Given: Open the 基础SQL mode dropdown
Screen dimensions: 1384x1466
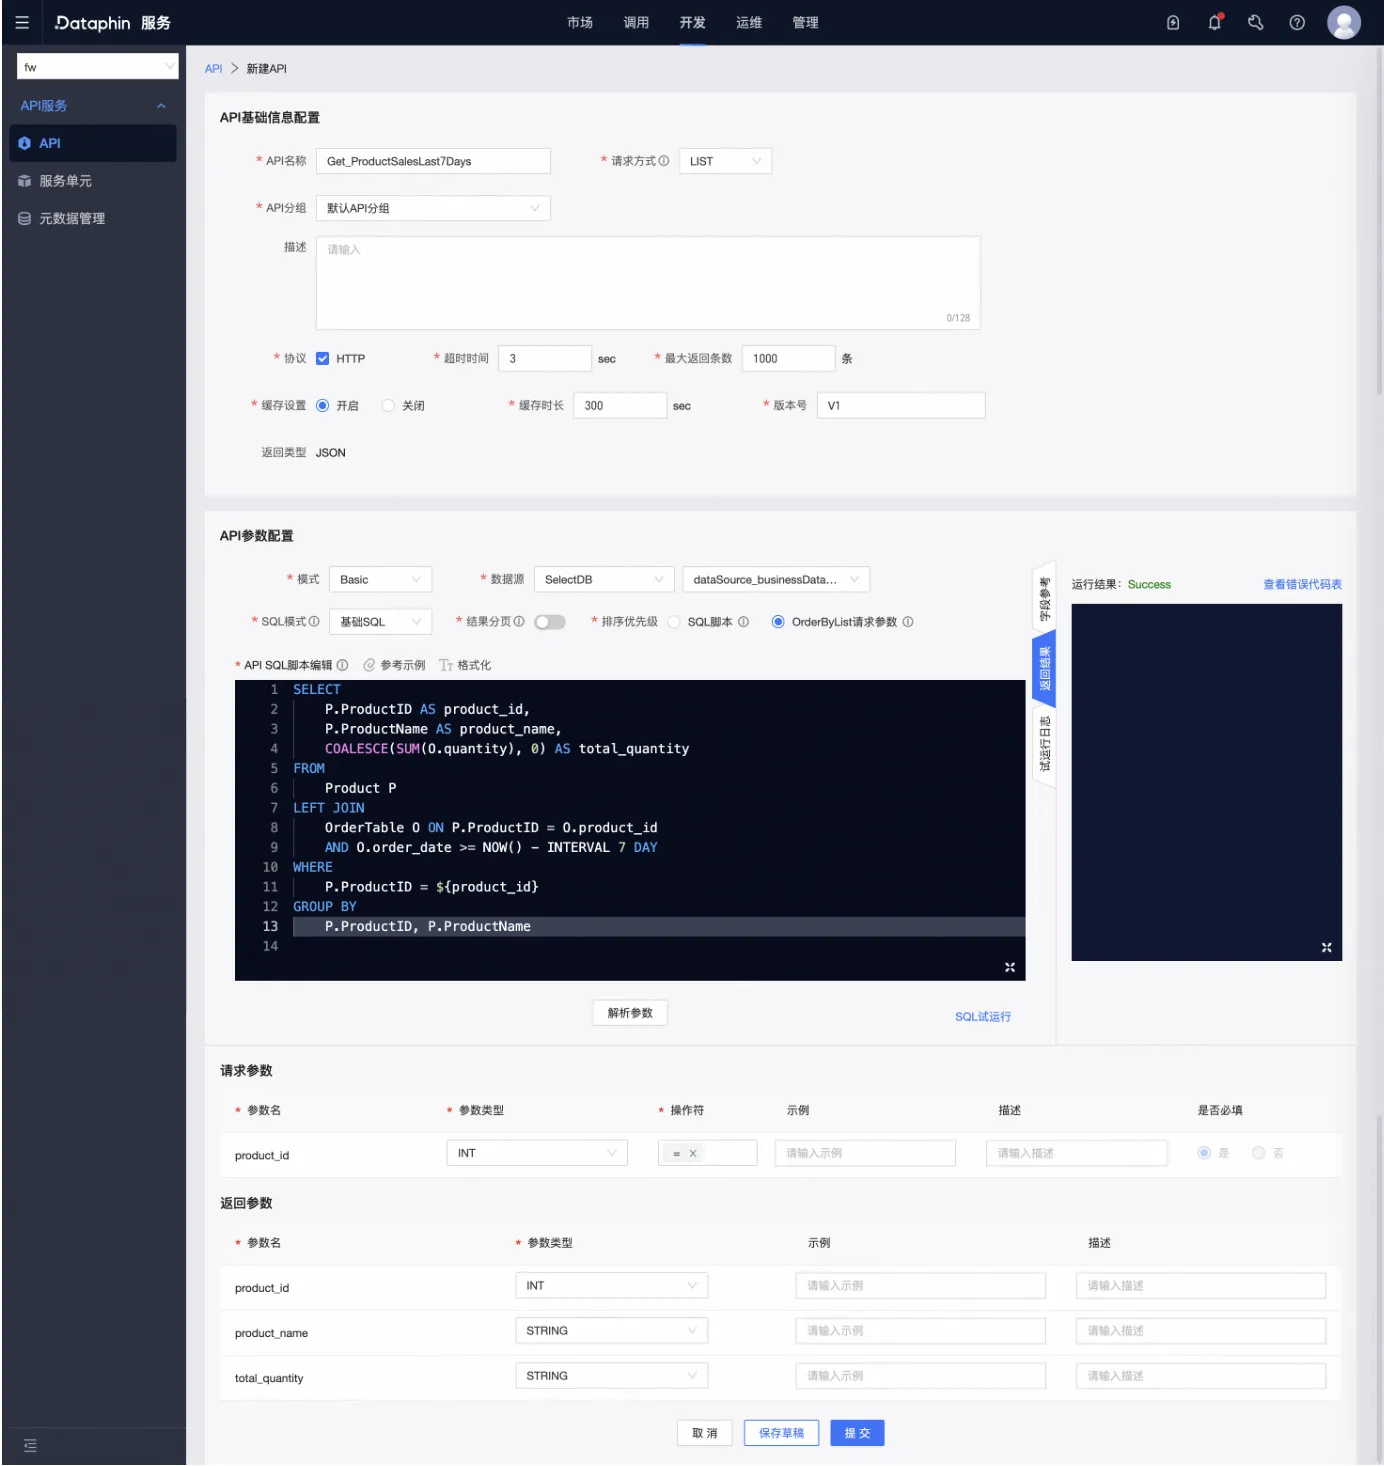Looking at the screenshot, I should pyautogui.click(x=380, y=621).
